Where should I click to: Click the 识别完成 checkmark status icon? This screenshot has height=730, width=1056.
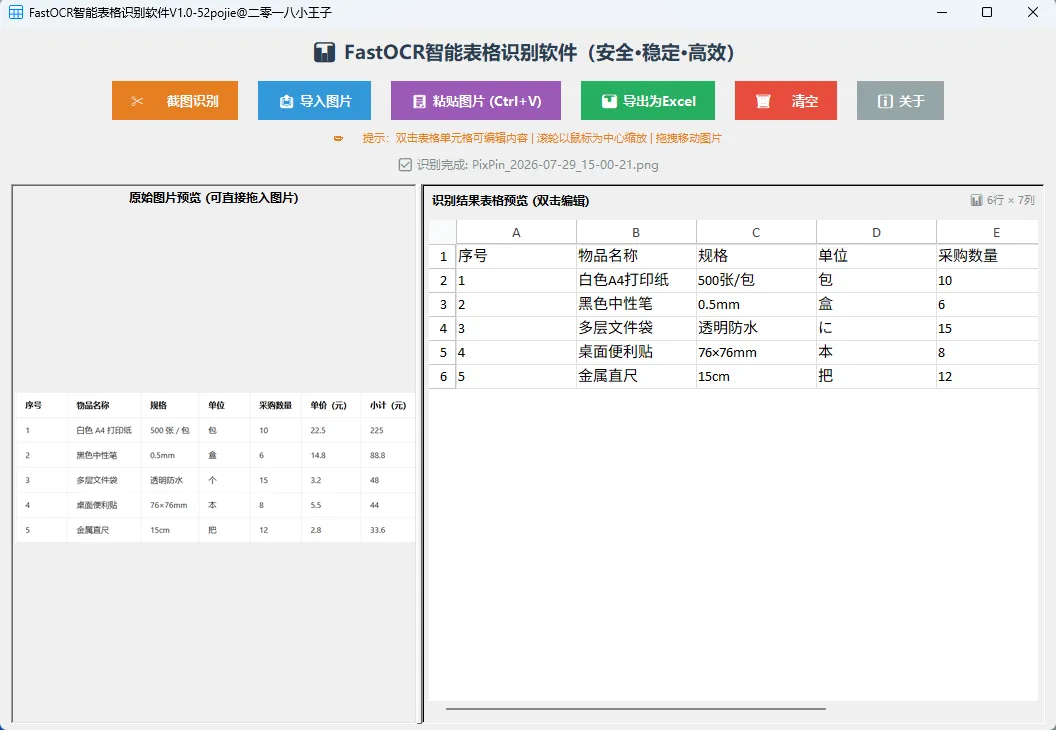click(405, 165)
